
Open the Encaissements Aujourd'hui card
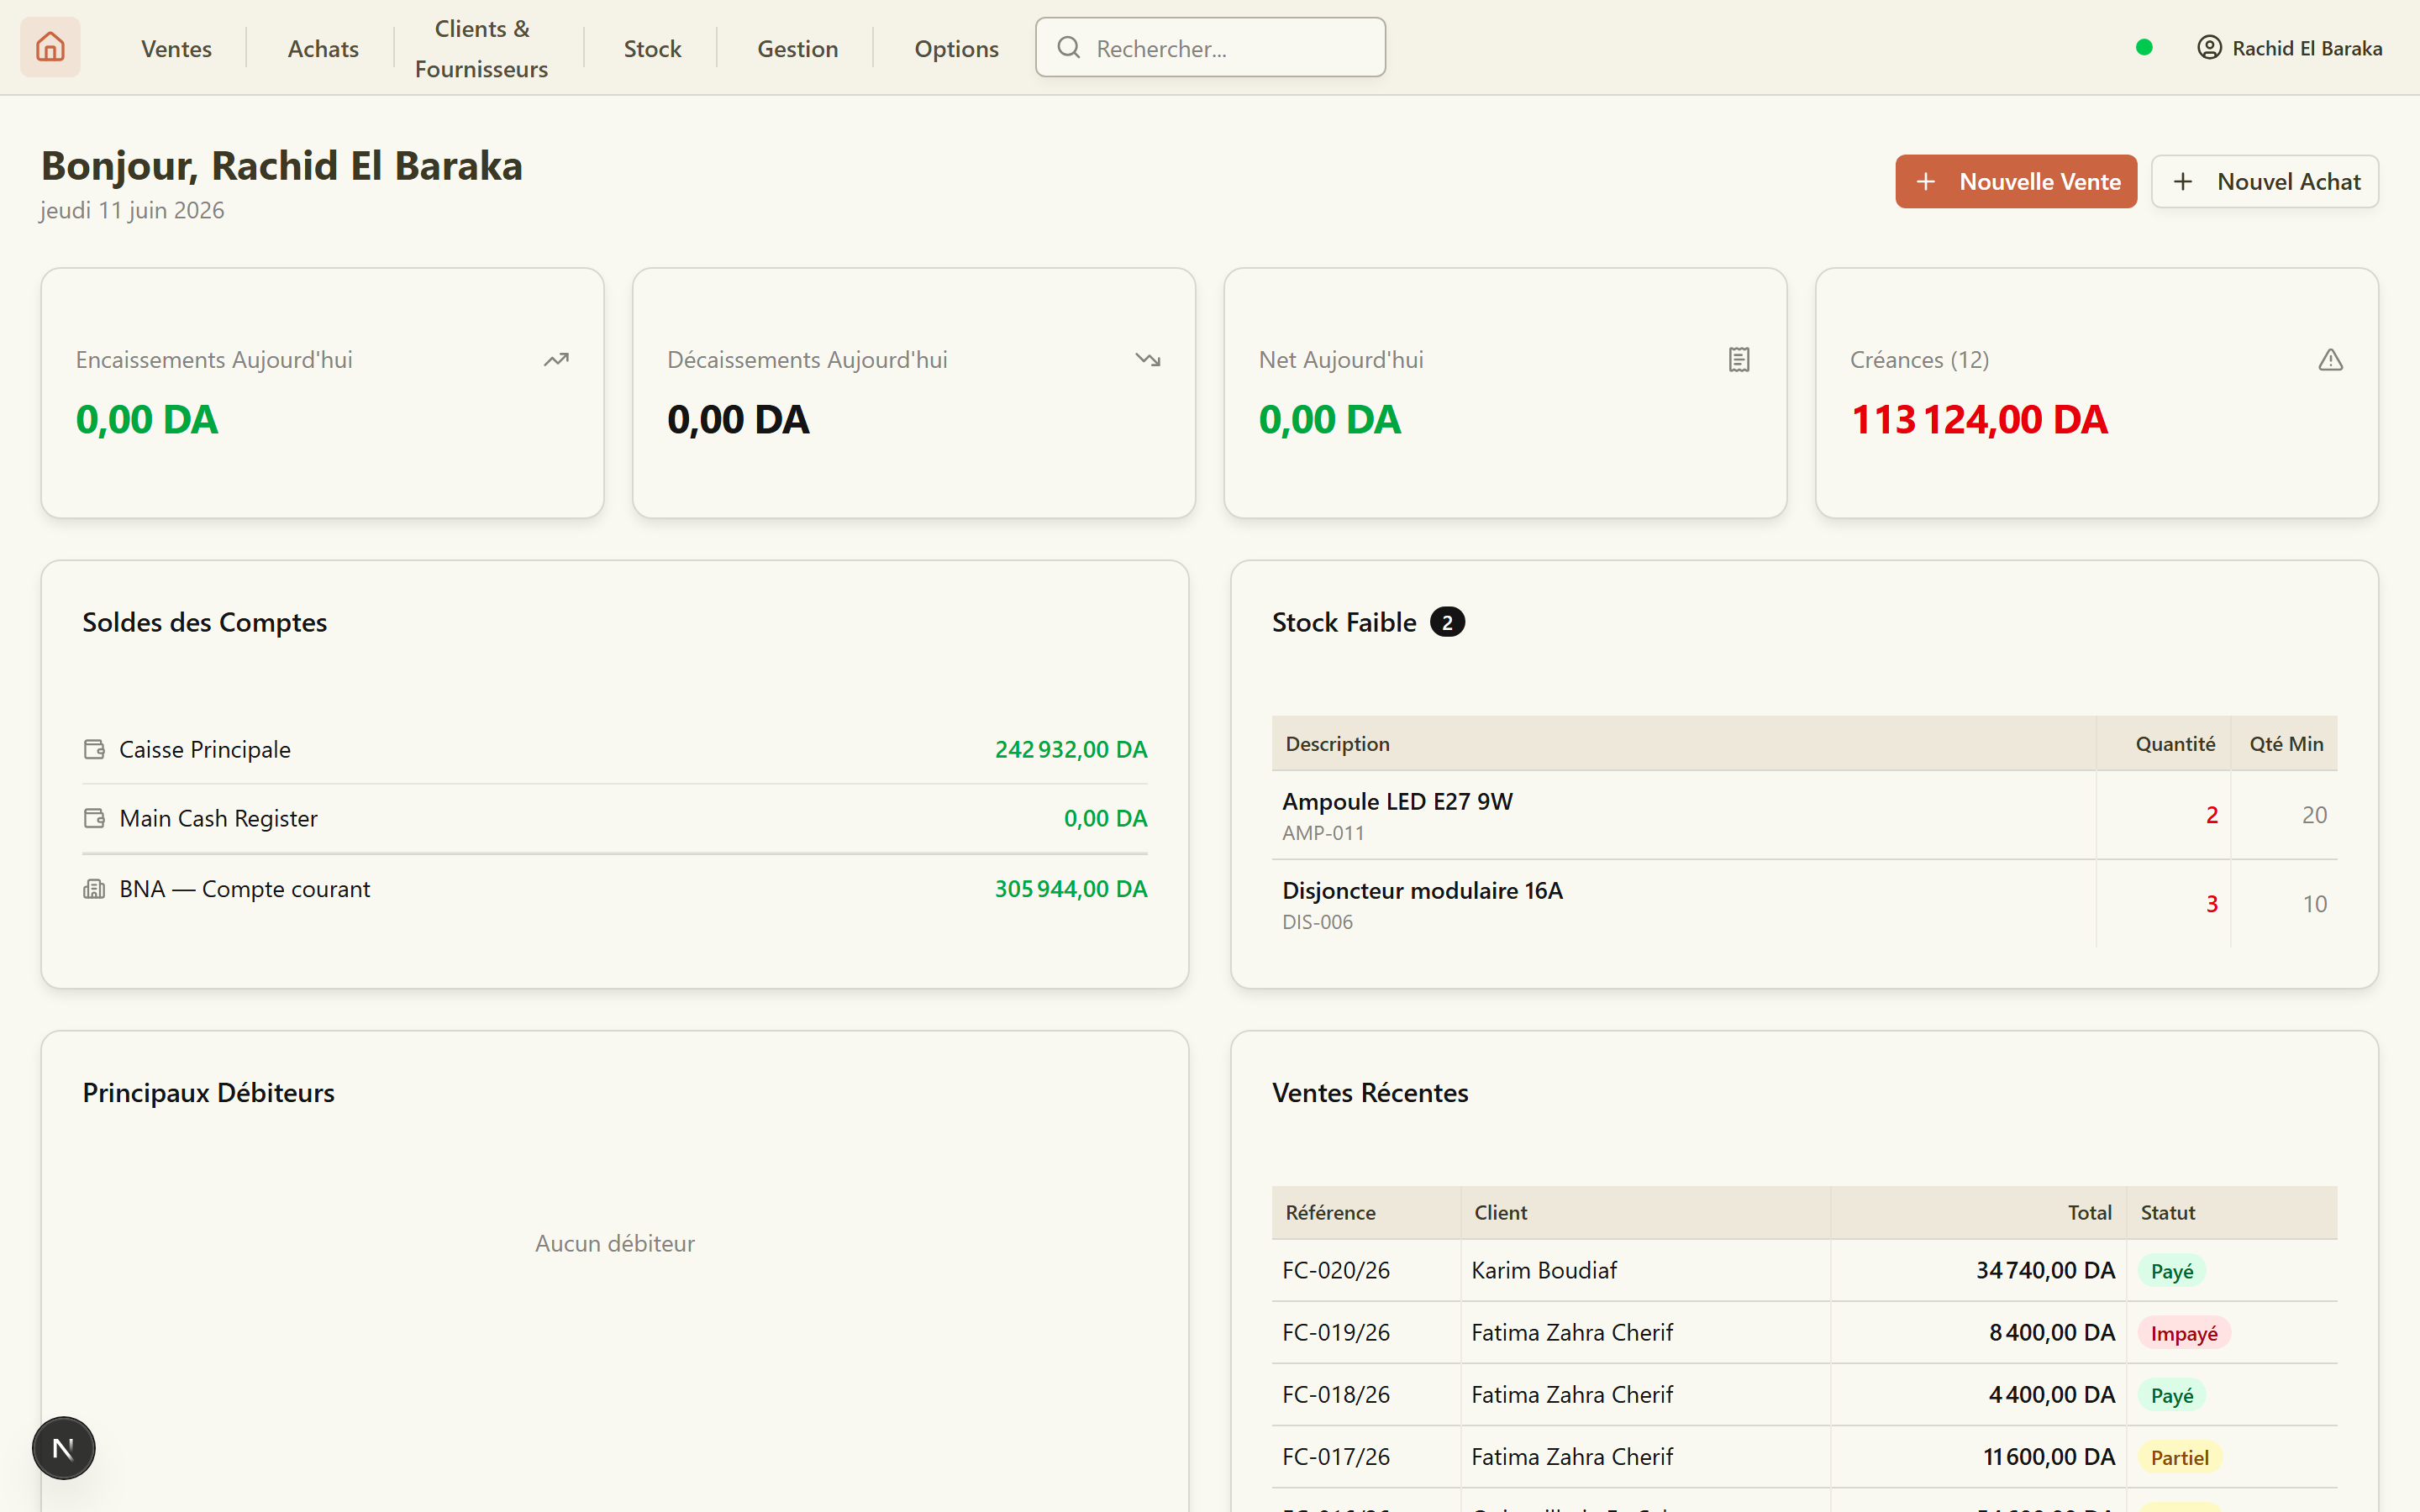pyautogui.click(x=322, y=393)
